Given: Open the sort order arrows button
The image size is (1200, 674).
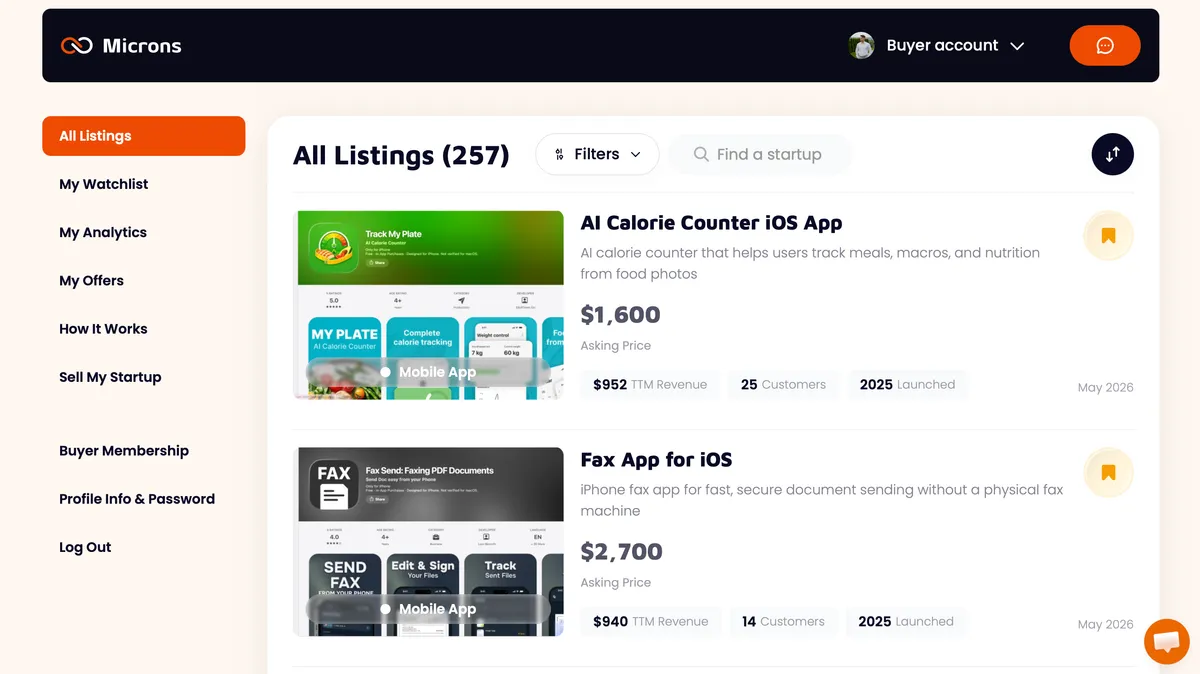Looking at the screenshot, I should 1113,154.
